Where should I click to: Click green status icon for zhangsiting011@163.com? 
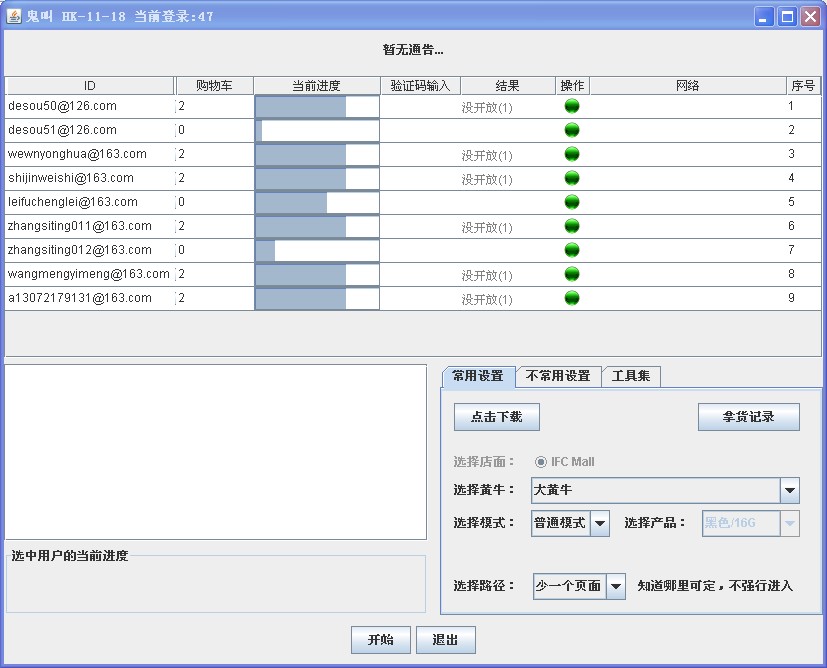[x=572, y=226]
